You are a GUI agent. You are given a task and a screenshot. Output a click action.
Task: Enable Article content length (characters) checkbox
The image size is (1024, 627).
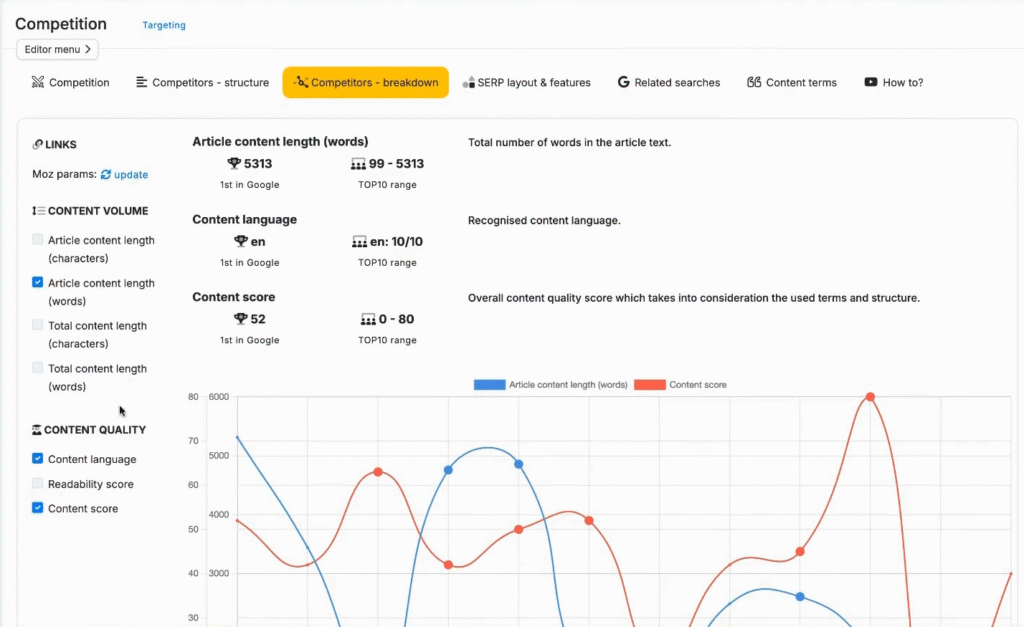pos(37,240)
